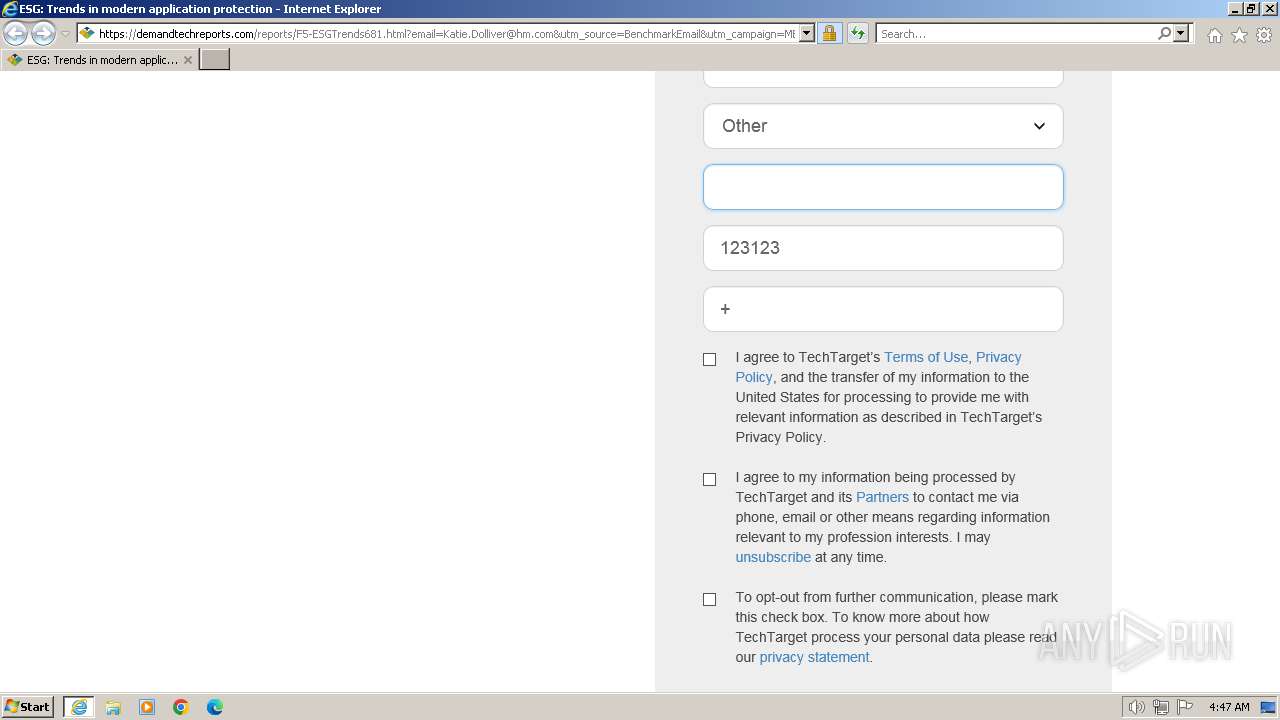Viewport: 1280px width, 720px height.
Task: Open the Privacy Policy link
Action: (998, 357)
